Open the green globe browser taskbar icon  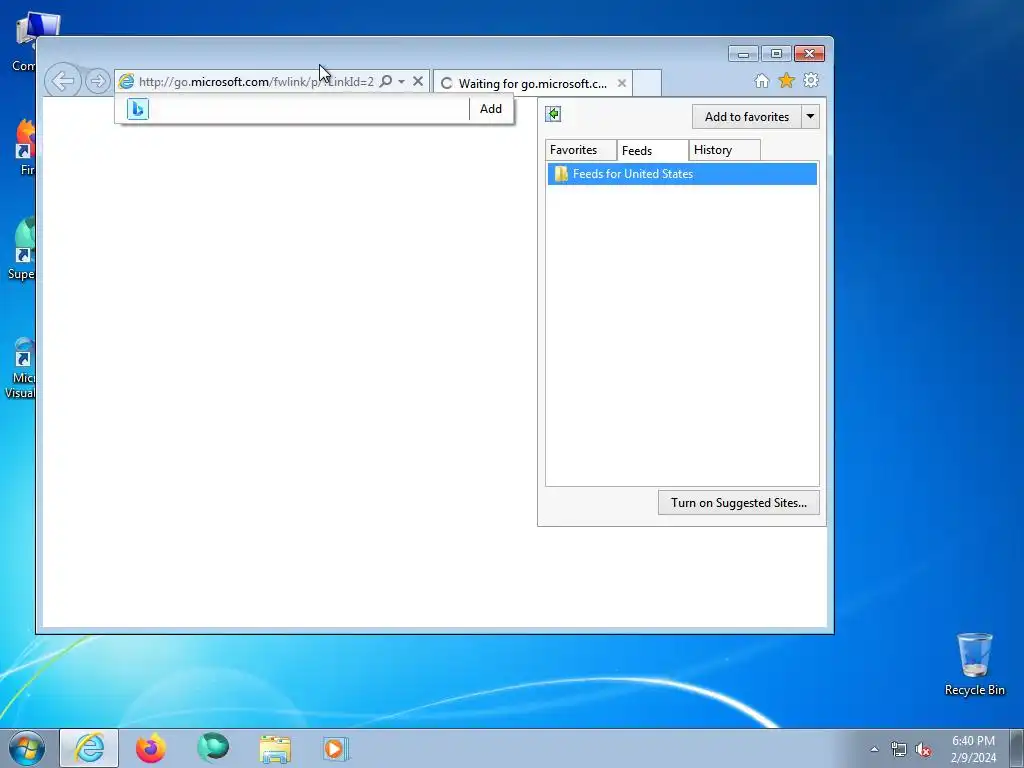[x=213, y=748]
